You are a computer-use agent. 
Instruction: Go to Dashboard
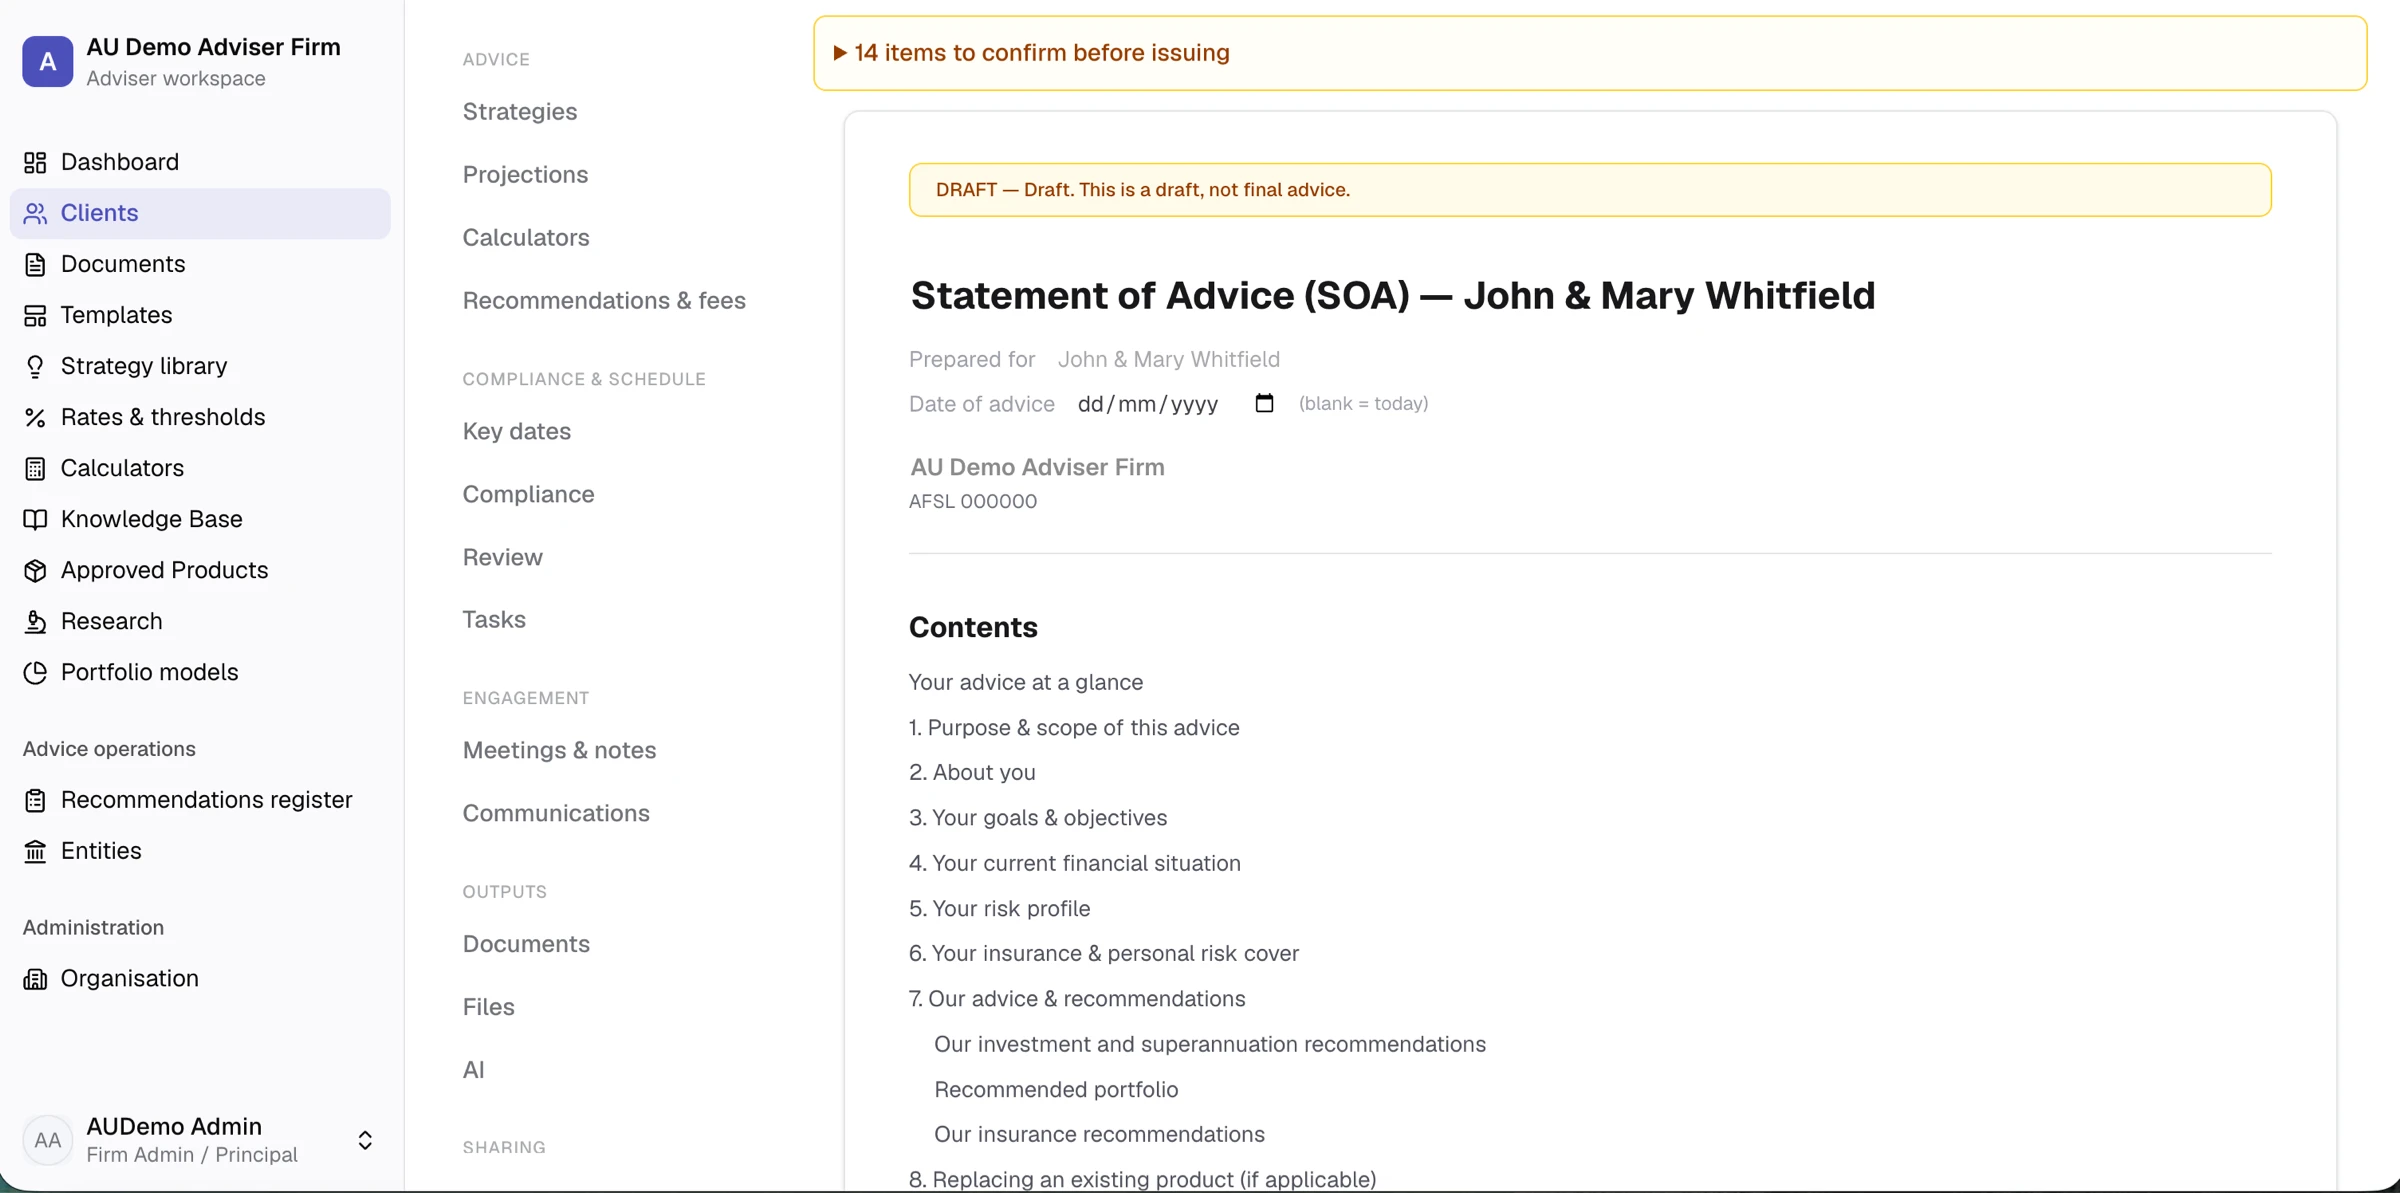(x=200, y=162)
